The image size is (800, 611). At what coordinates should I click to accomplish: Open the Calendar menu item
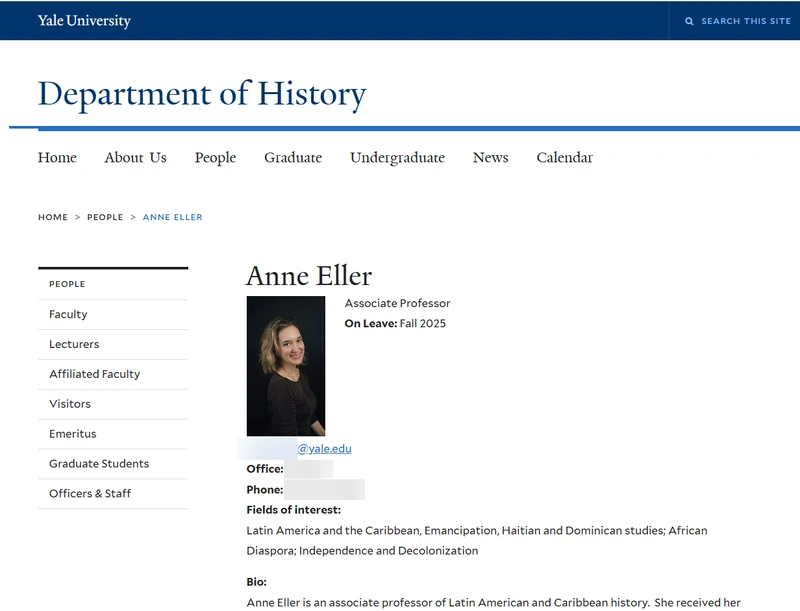(x=564, y=158)
